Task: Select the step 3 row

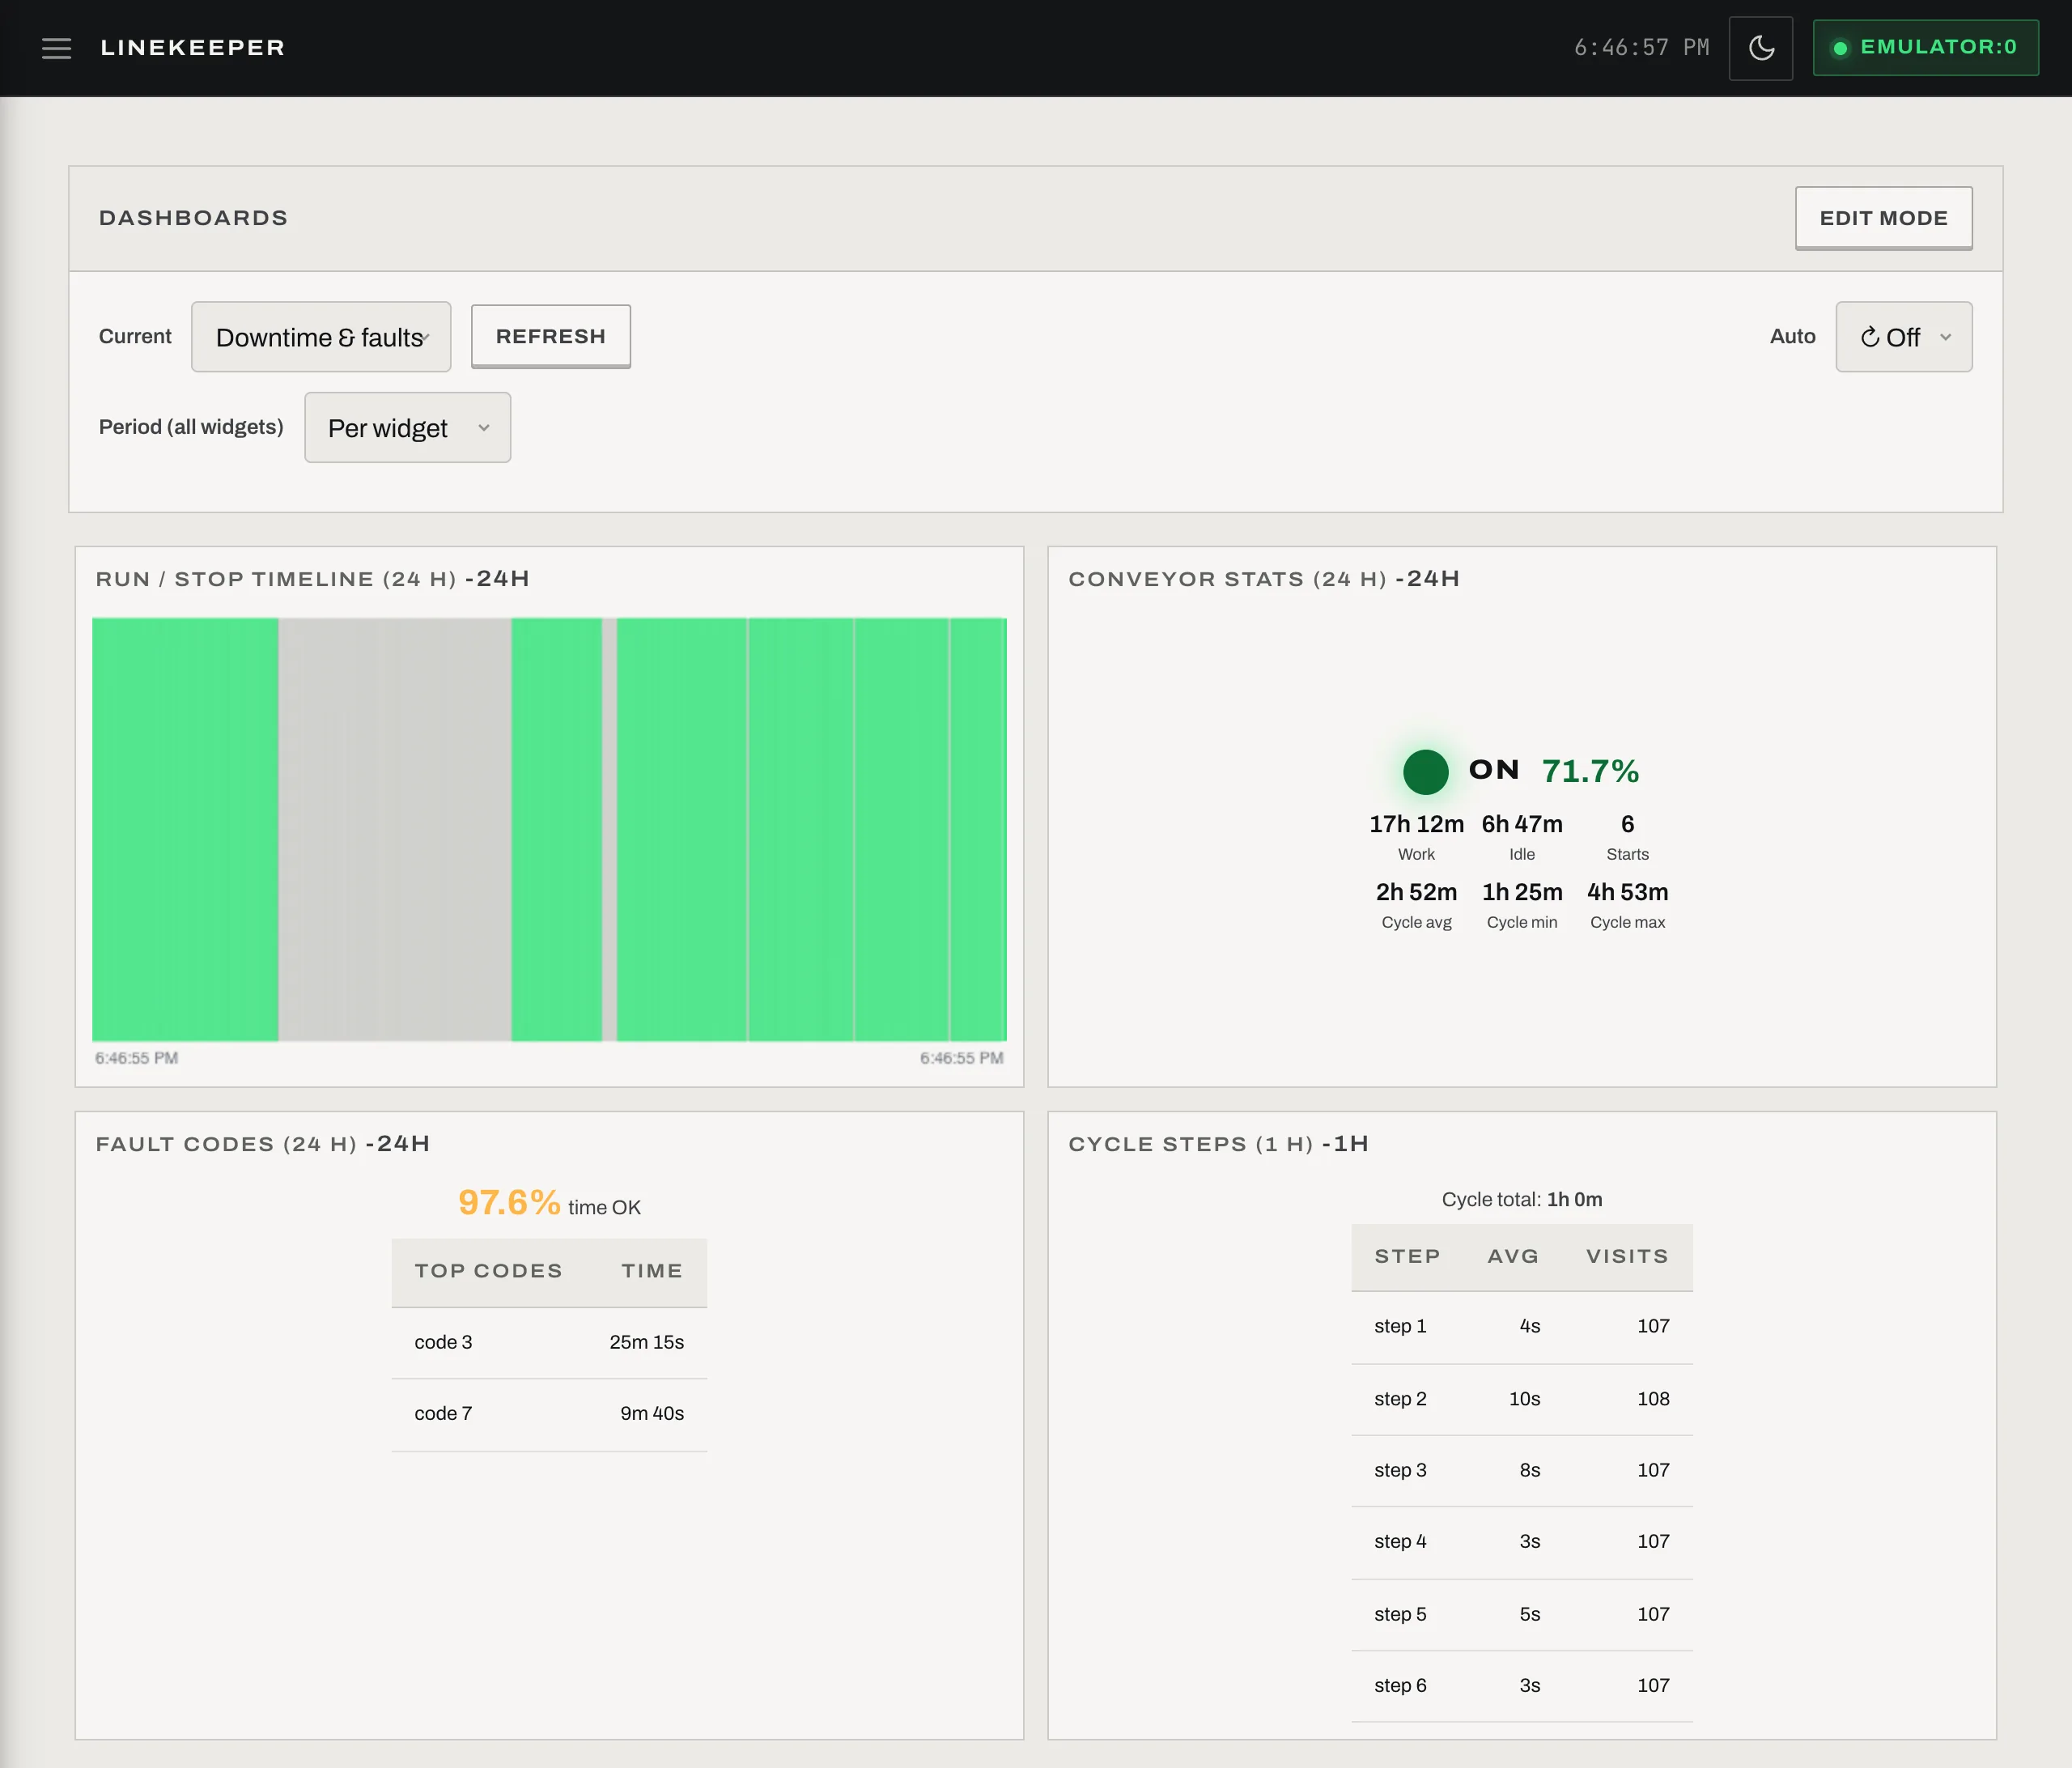Action: pos(1522,1471)
